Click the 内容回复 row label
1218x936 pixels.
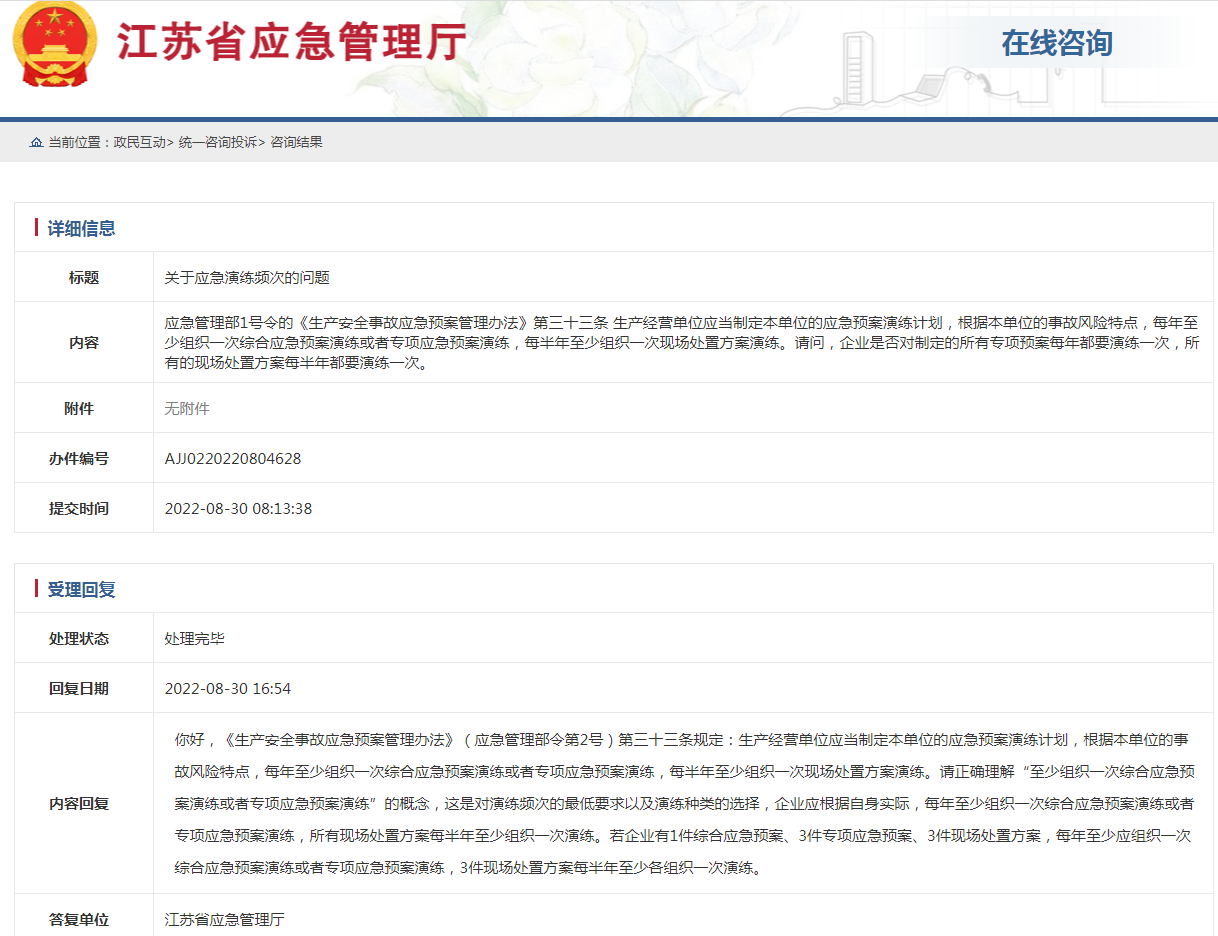79,803
